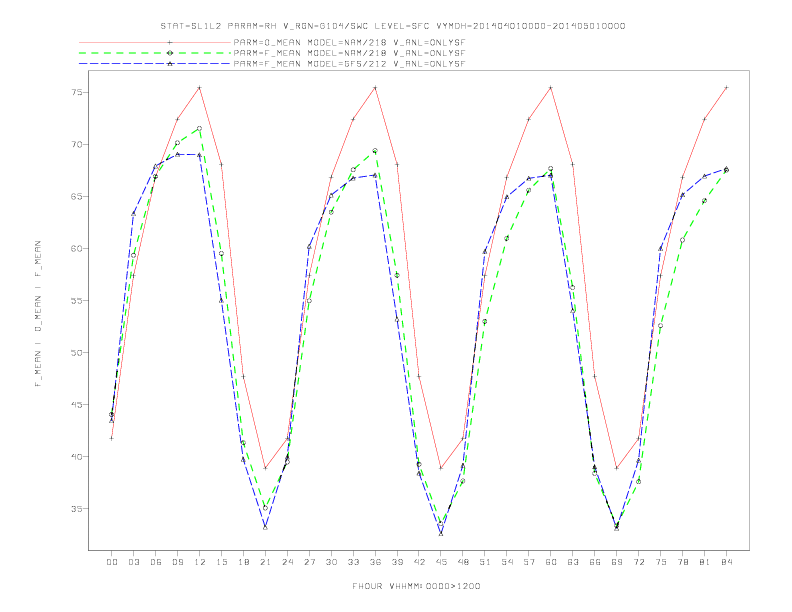Screen dimensions: 792x612
Task: Click the green dashed line sample in legend
Action: [x=155, y=53]
